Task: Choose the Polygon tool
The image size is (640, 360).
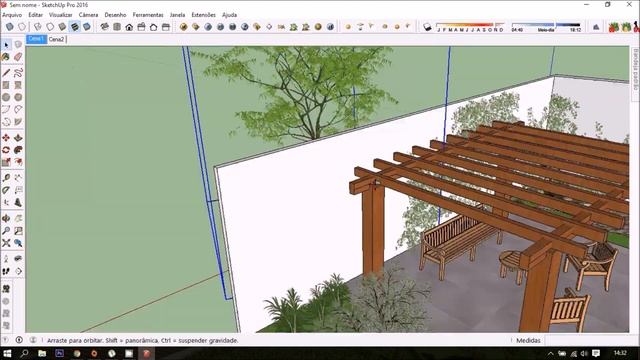Action: pyautogui.click(x=18, y=97)
